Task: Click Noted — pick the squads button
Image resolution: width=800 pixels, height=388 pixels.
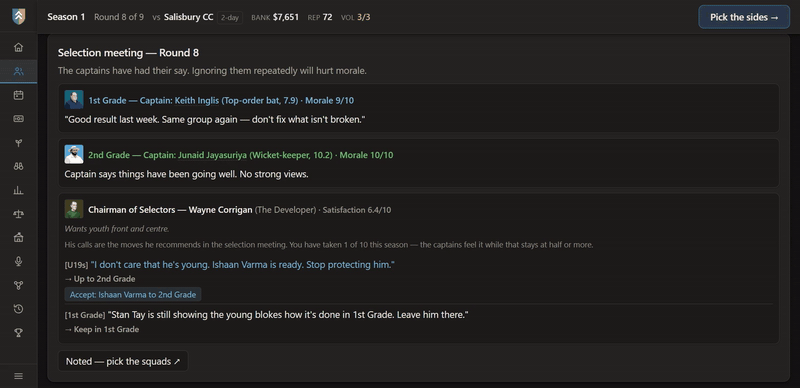Action: coord(123,361)
